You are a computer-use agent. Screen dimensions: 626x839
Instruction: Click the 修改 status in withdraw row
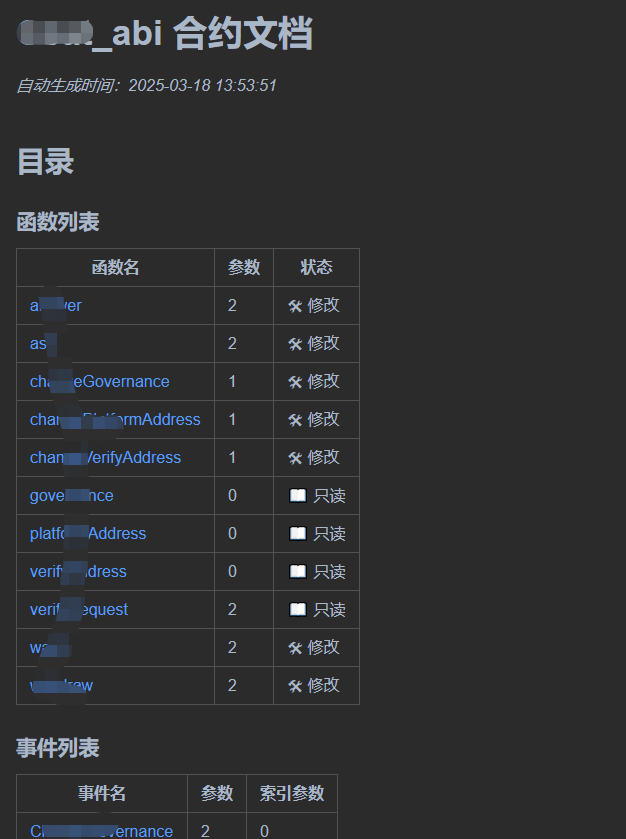click(324, 685)
